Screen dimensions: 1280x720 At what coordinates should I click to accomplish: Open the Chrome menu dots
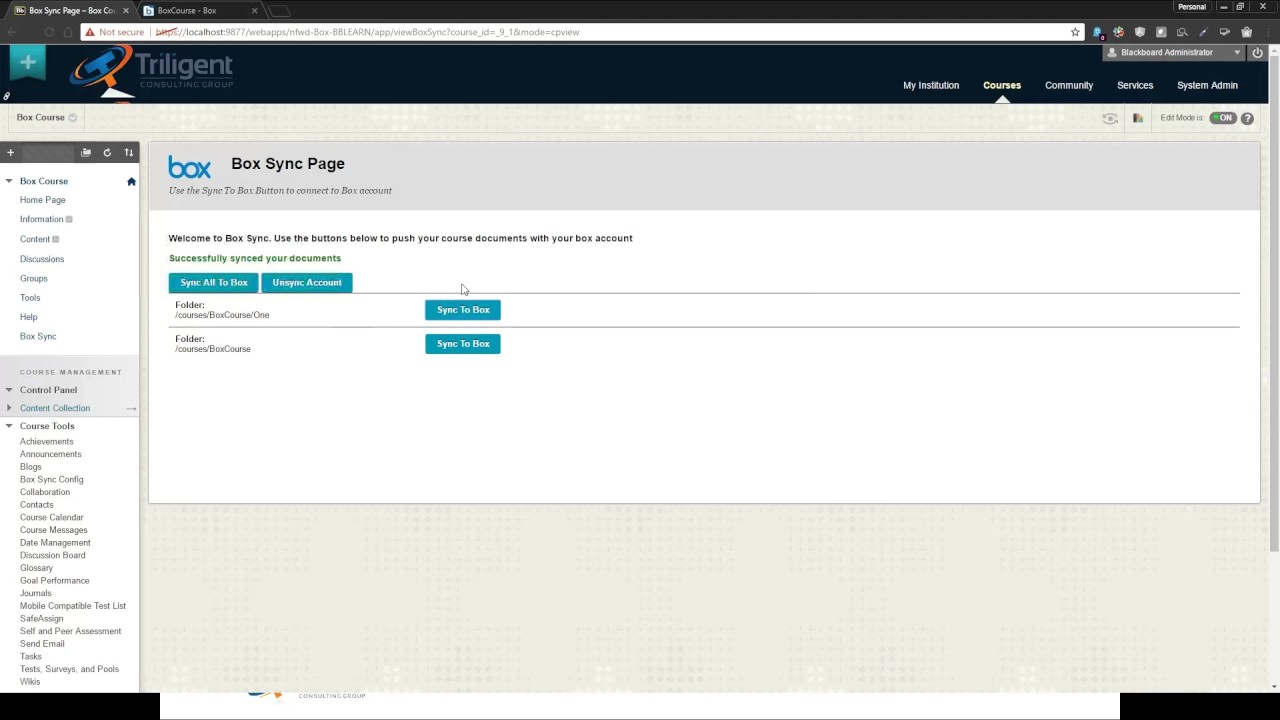(1267, 32)
